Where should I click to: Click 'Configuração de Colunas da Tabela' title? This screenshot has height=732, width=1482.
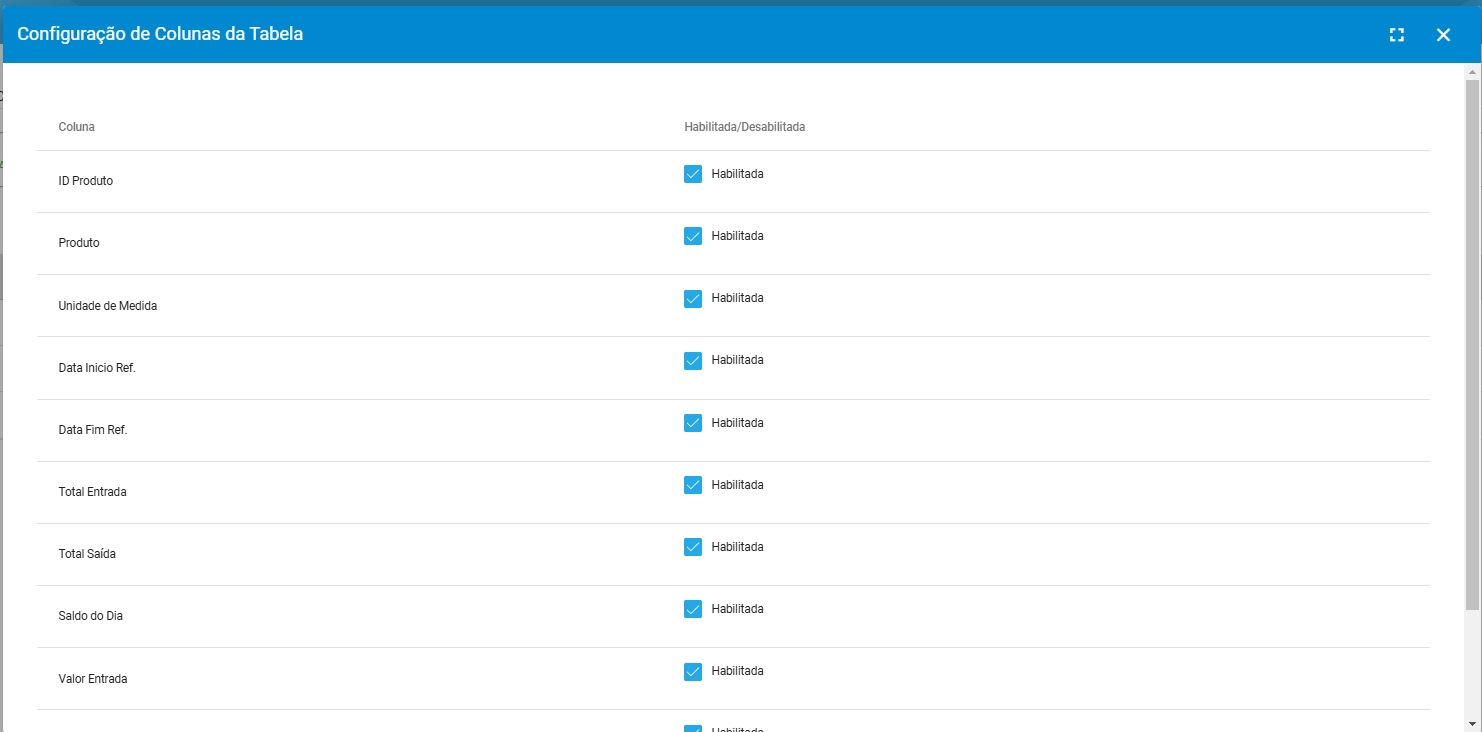(x=160, y=34)
